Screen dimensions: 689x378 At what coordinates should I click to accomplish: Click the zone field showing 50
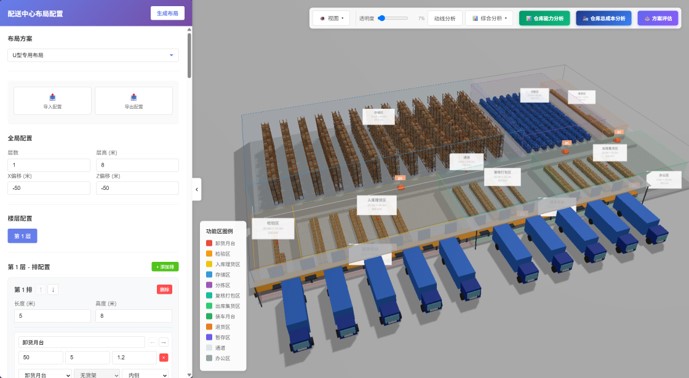tap(40, 358)
